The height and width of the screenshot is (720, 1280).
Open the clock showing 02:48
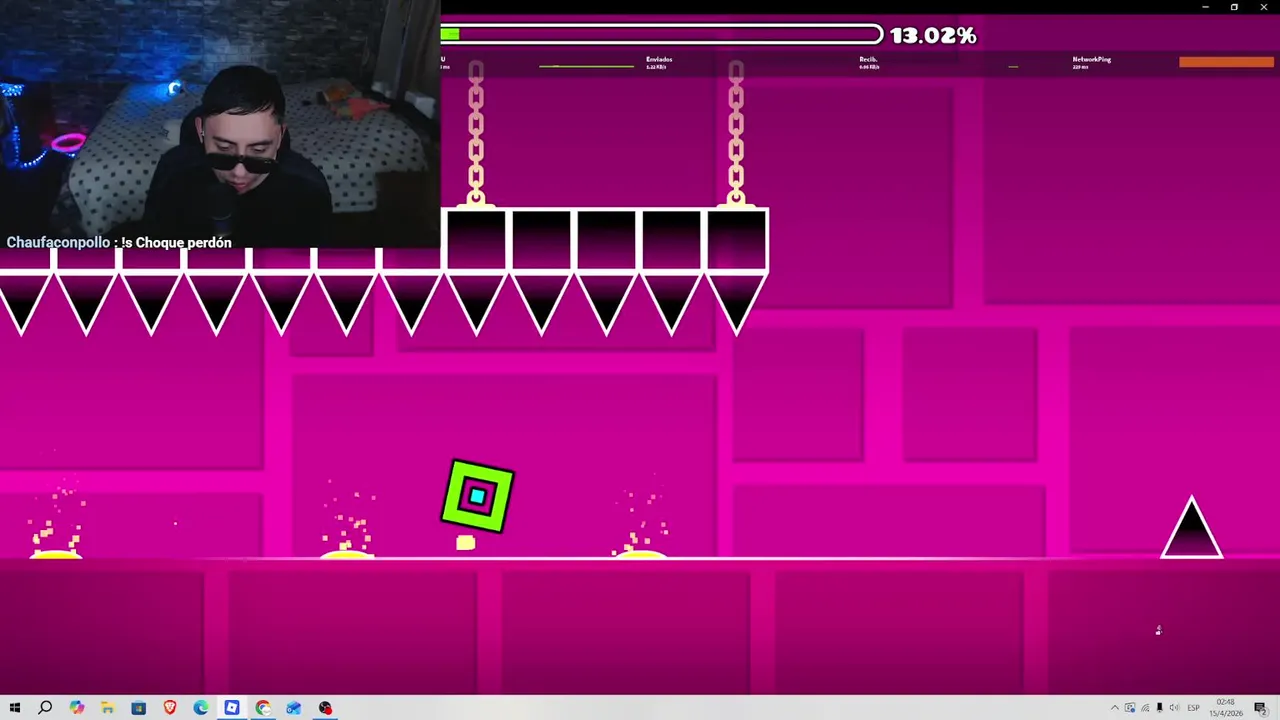coord(1226,708)
